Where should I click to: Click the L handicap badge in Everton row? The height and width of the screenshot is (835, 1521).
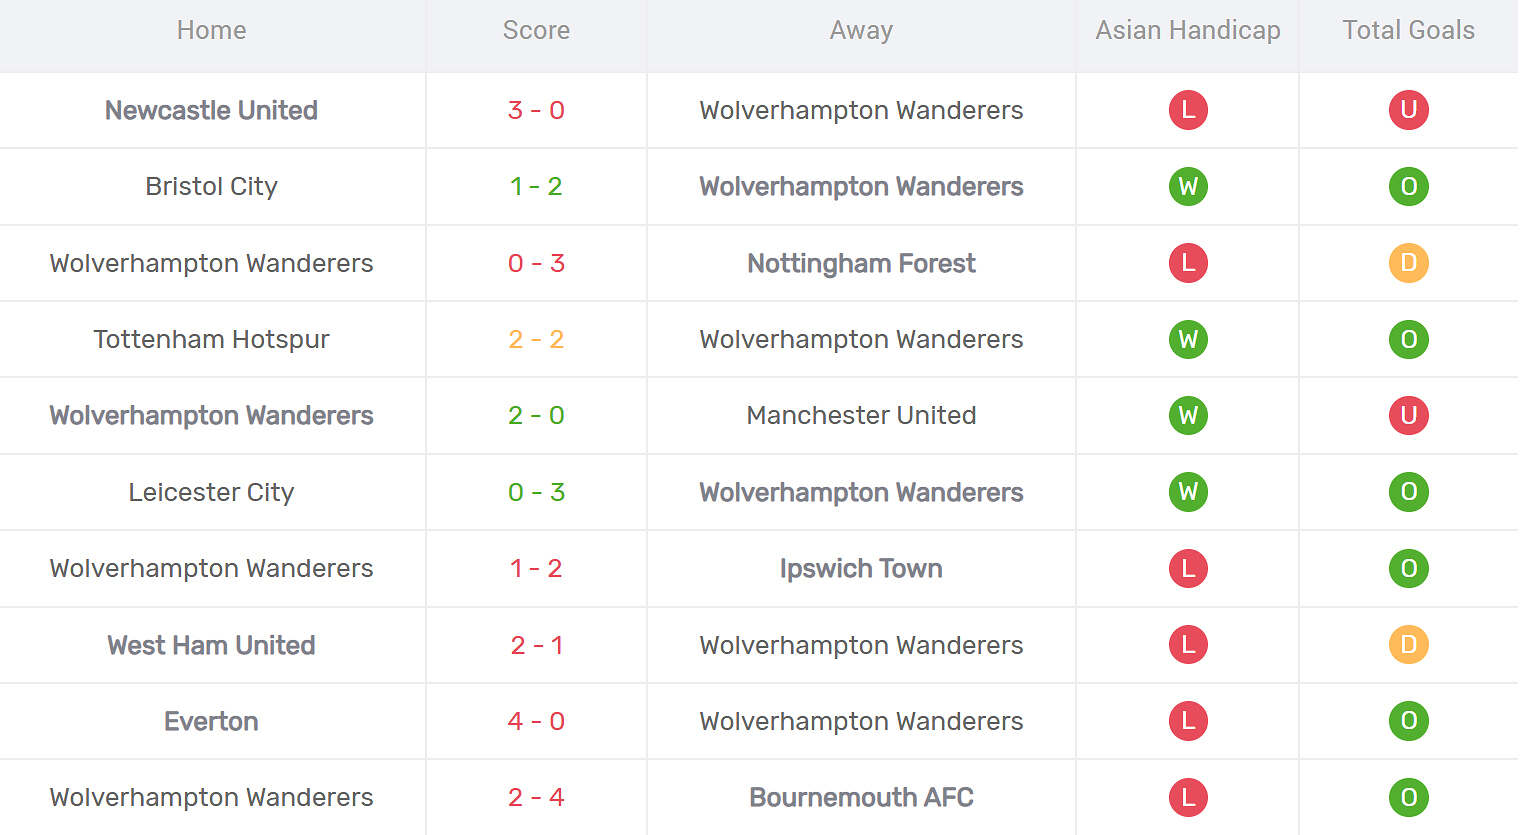pos(1188,721)
